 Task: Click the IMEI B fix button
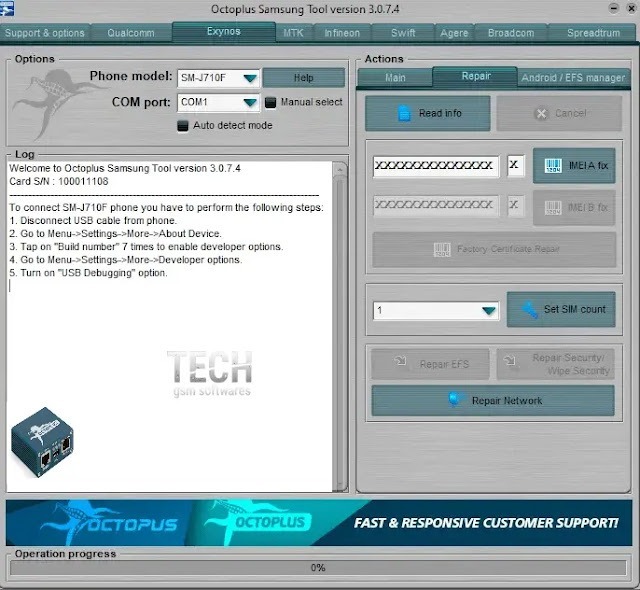coord(574,208)
